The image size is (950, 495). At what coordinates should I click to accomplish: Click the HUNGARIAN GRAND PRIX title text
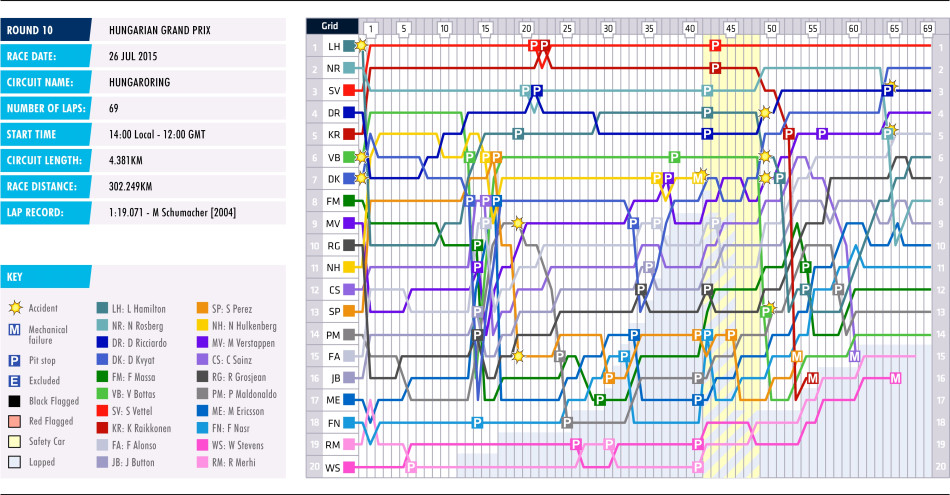click(160, 30)
